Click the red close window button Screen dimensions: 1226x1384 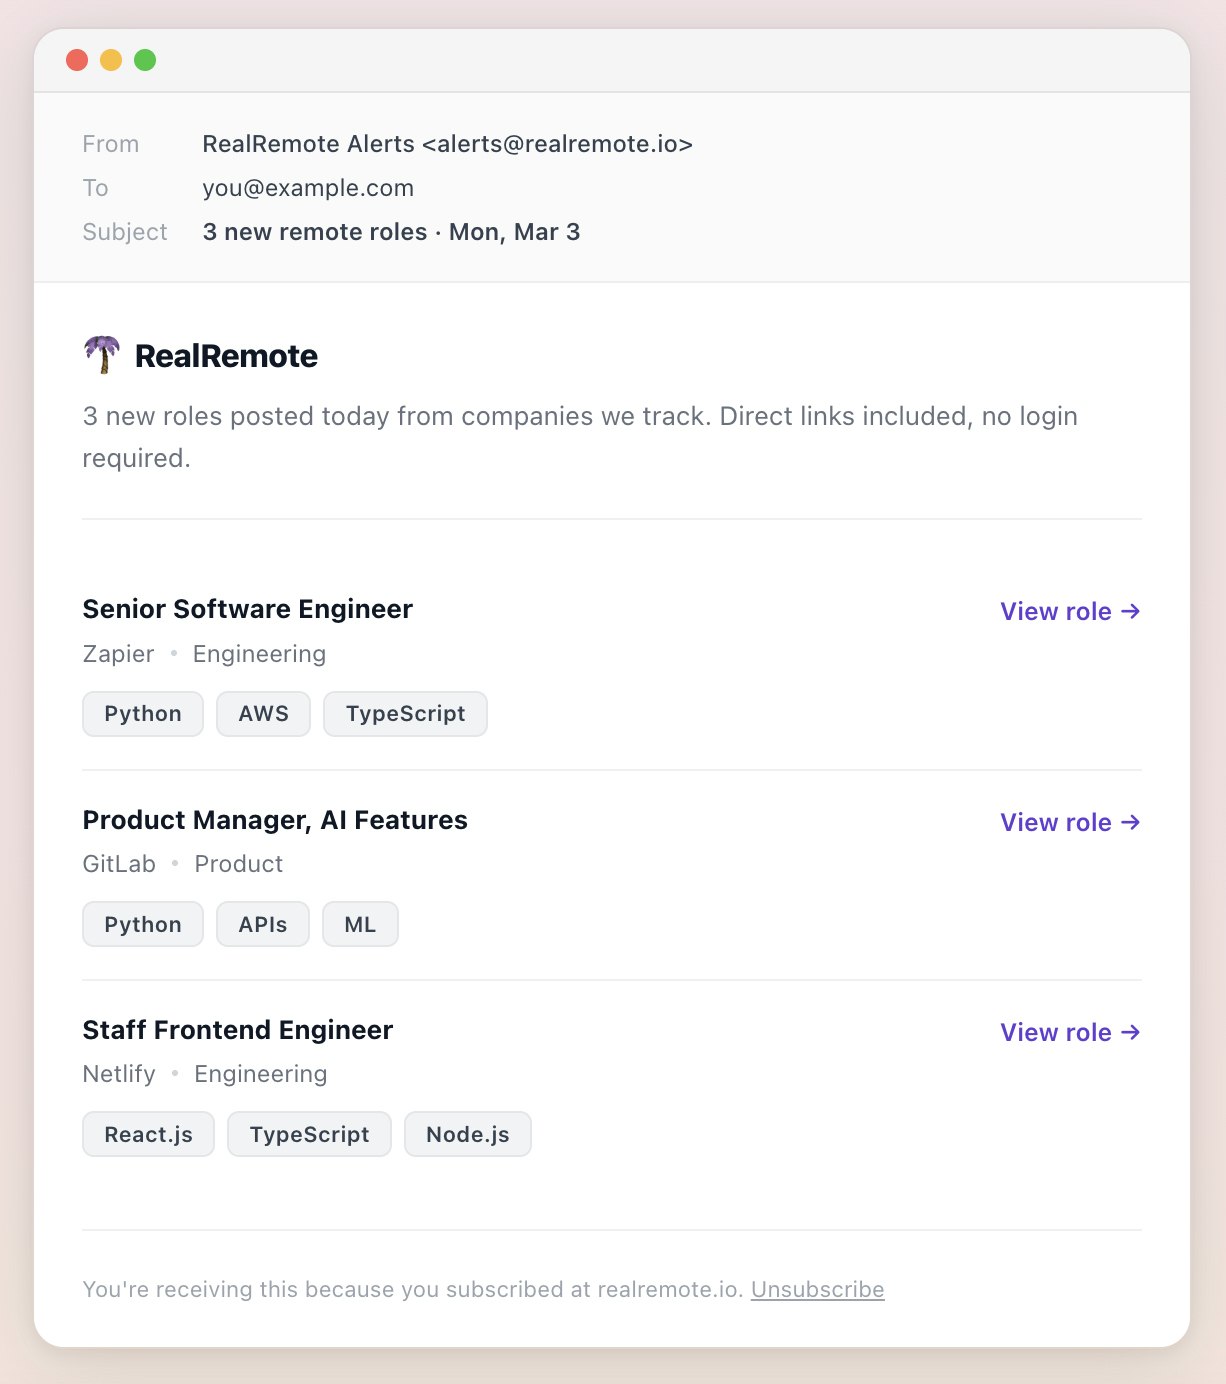77,60
